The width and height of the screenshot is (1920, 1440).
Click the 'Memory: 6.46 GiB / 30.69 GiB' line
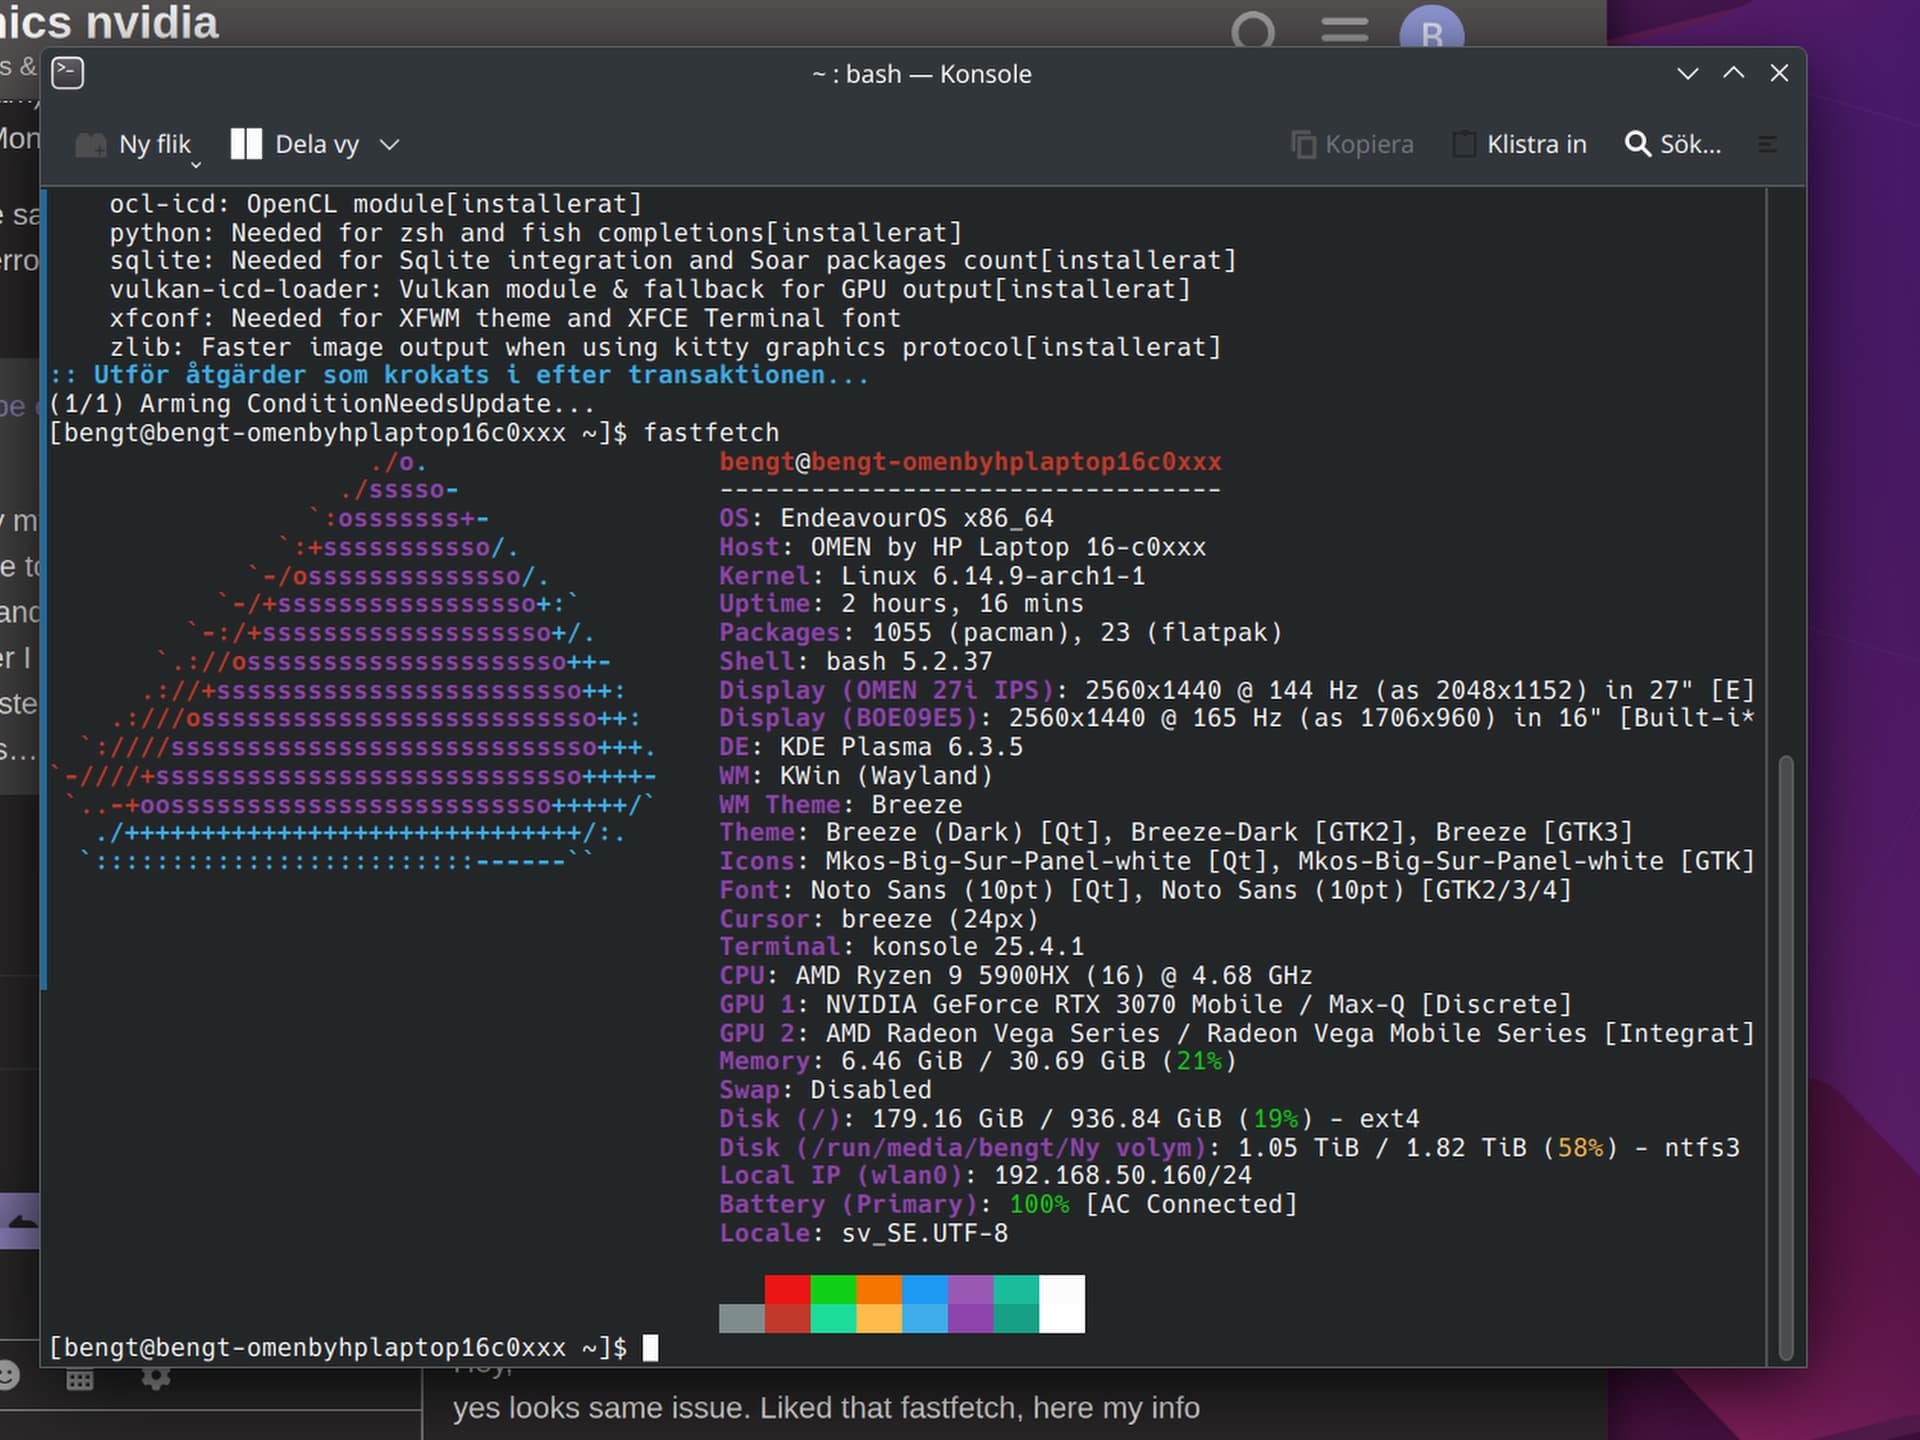coord(978,1061)
